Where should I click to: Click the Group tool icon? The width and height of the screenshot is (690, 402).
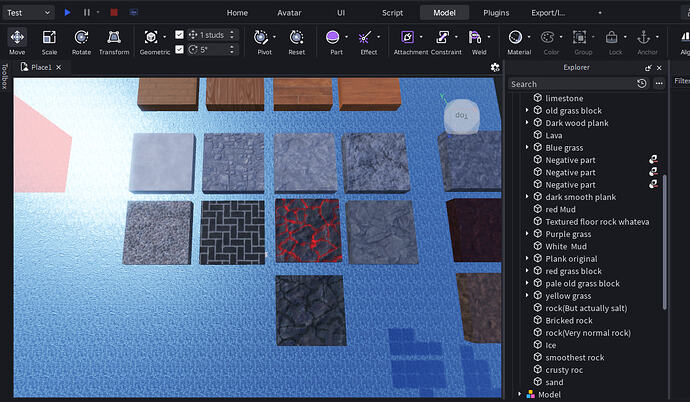coord(580,37)
